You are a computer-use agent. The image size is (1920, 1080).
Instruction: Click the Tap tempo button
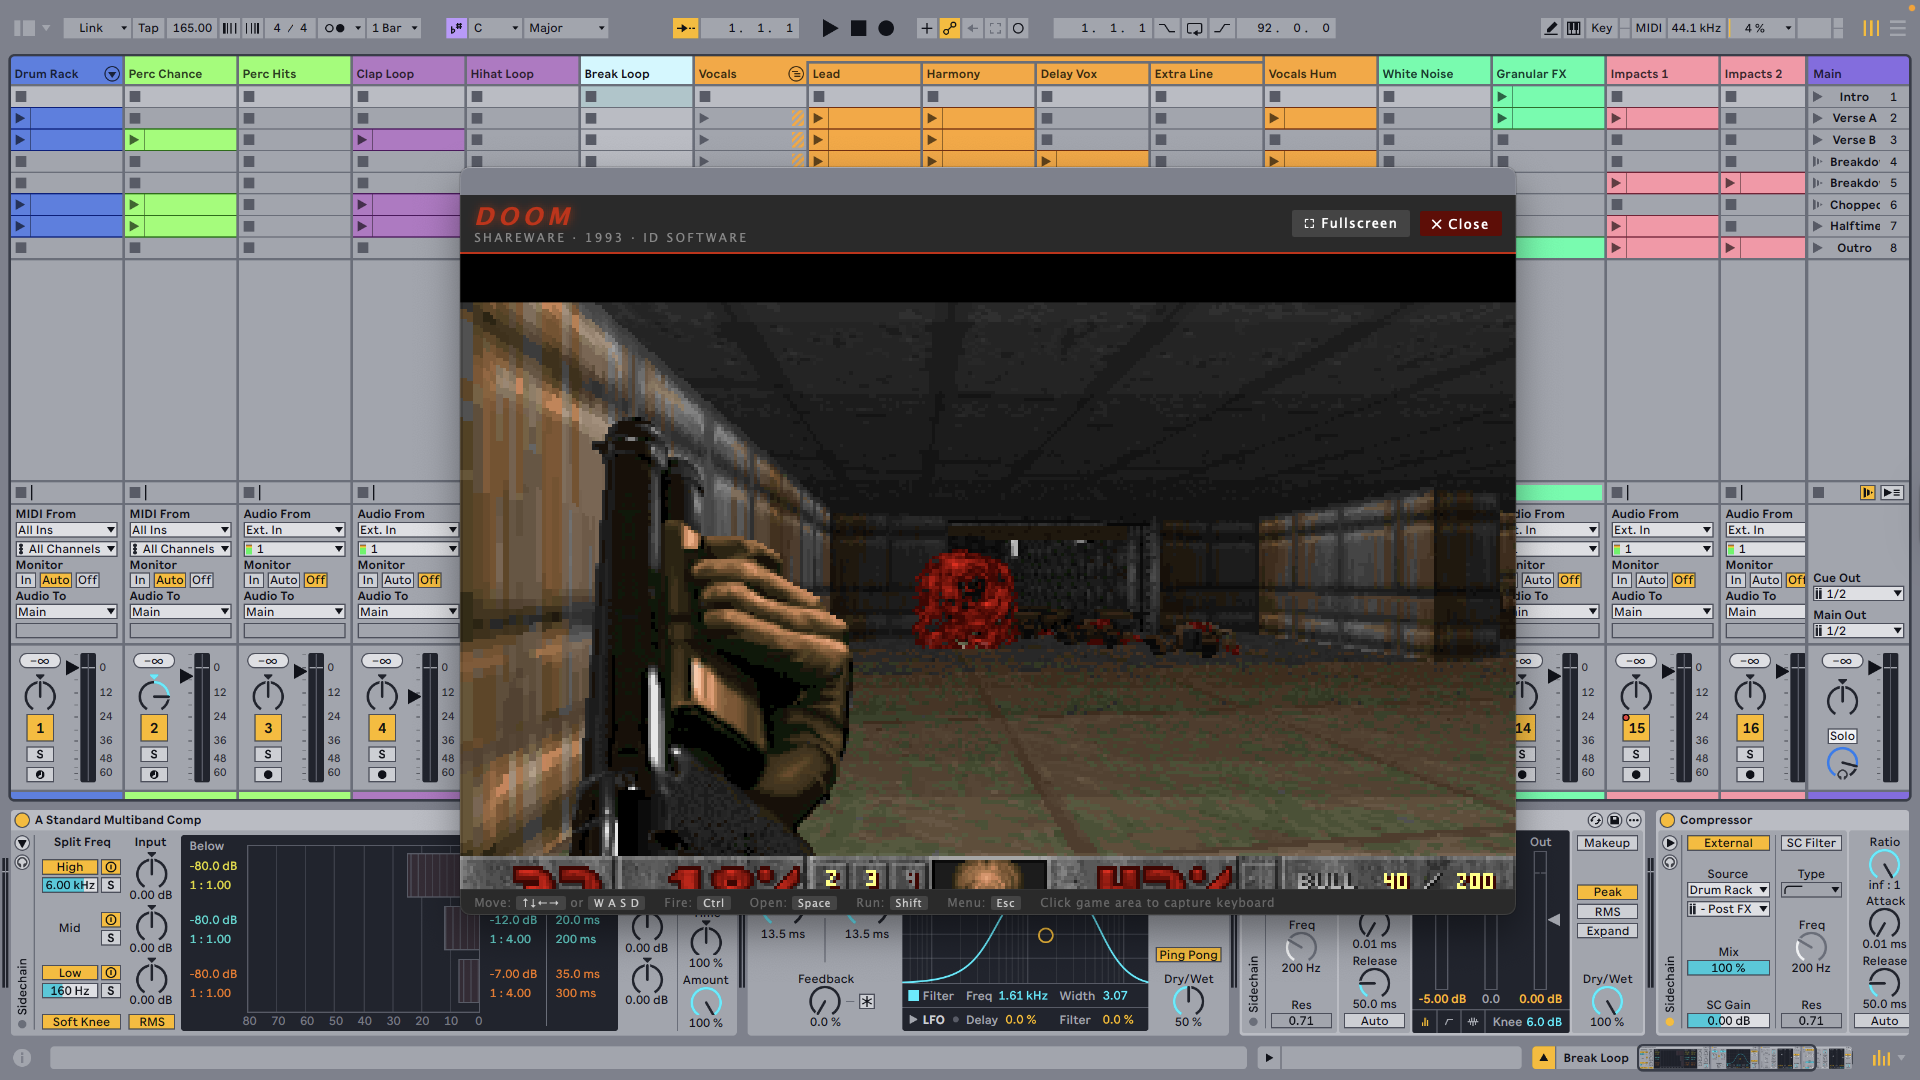[x=148, y=28]
